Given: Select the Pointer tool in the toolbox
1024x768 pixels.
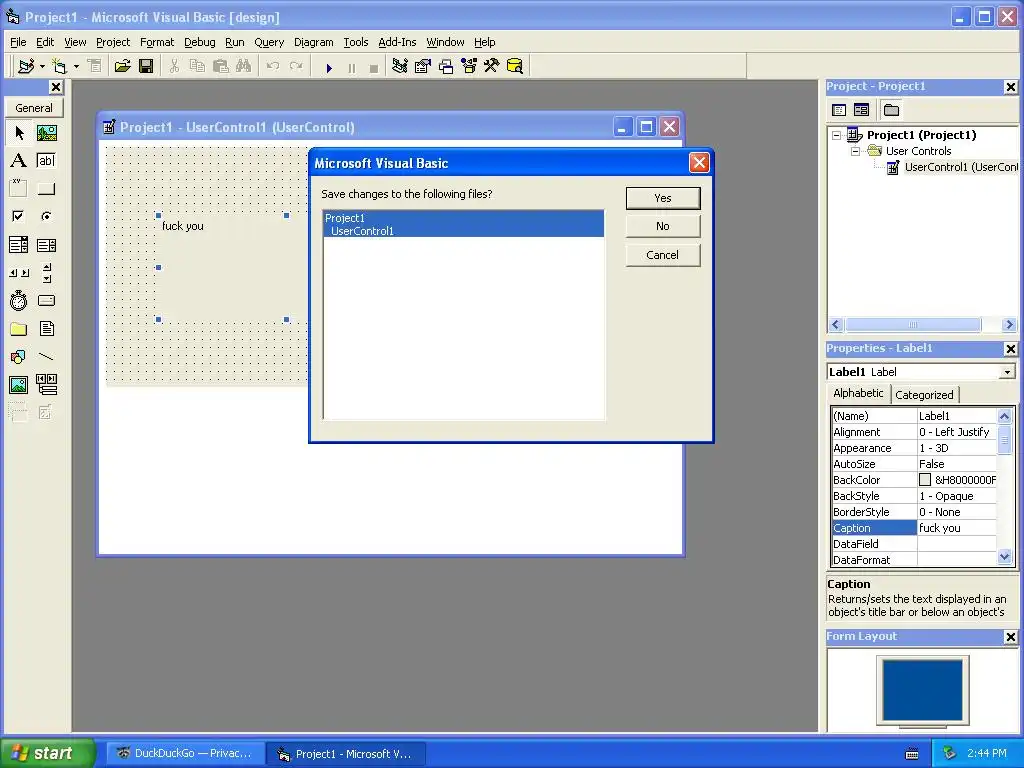Looking at the screenshot, I should coord(19,133).
